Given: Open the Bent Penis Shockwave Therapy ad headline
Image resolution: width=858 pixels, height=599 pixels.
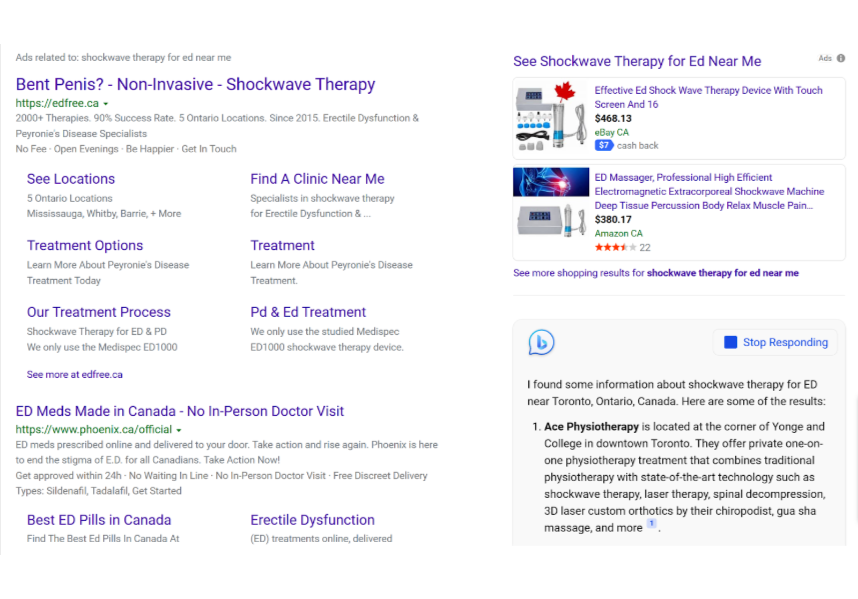Looking at the screenshot, I should (x=195, y=84).
